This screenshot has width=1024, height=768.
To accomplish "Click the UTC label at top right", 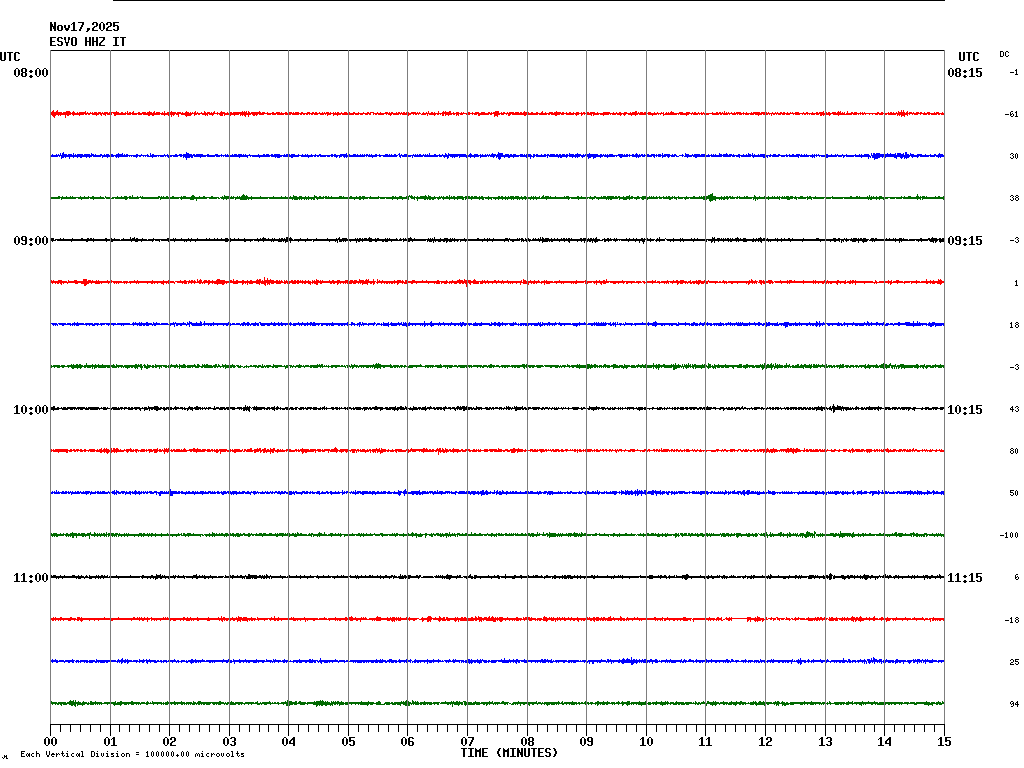I will click(968, 57).
